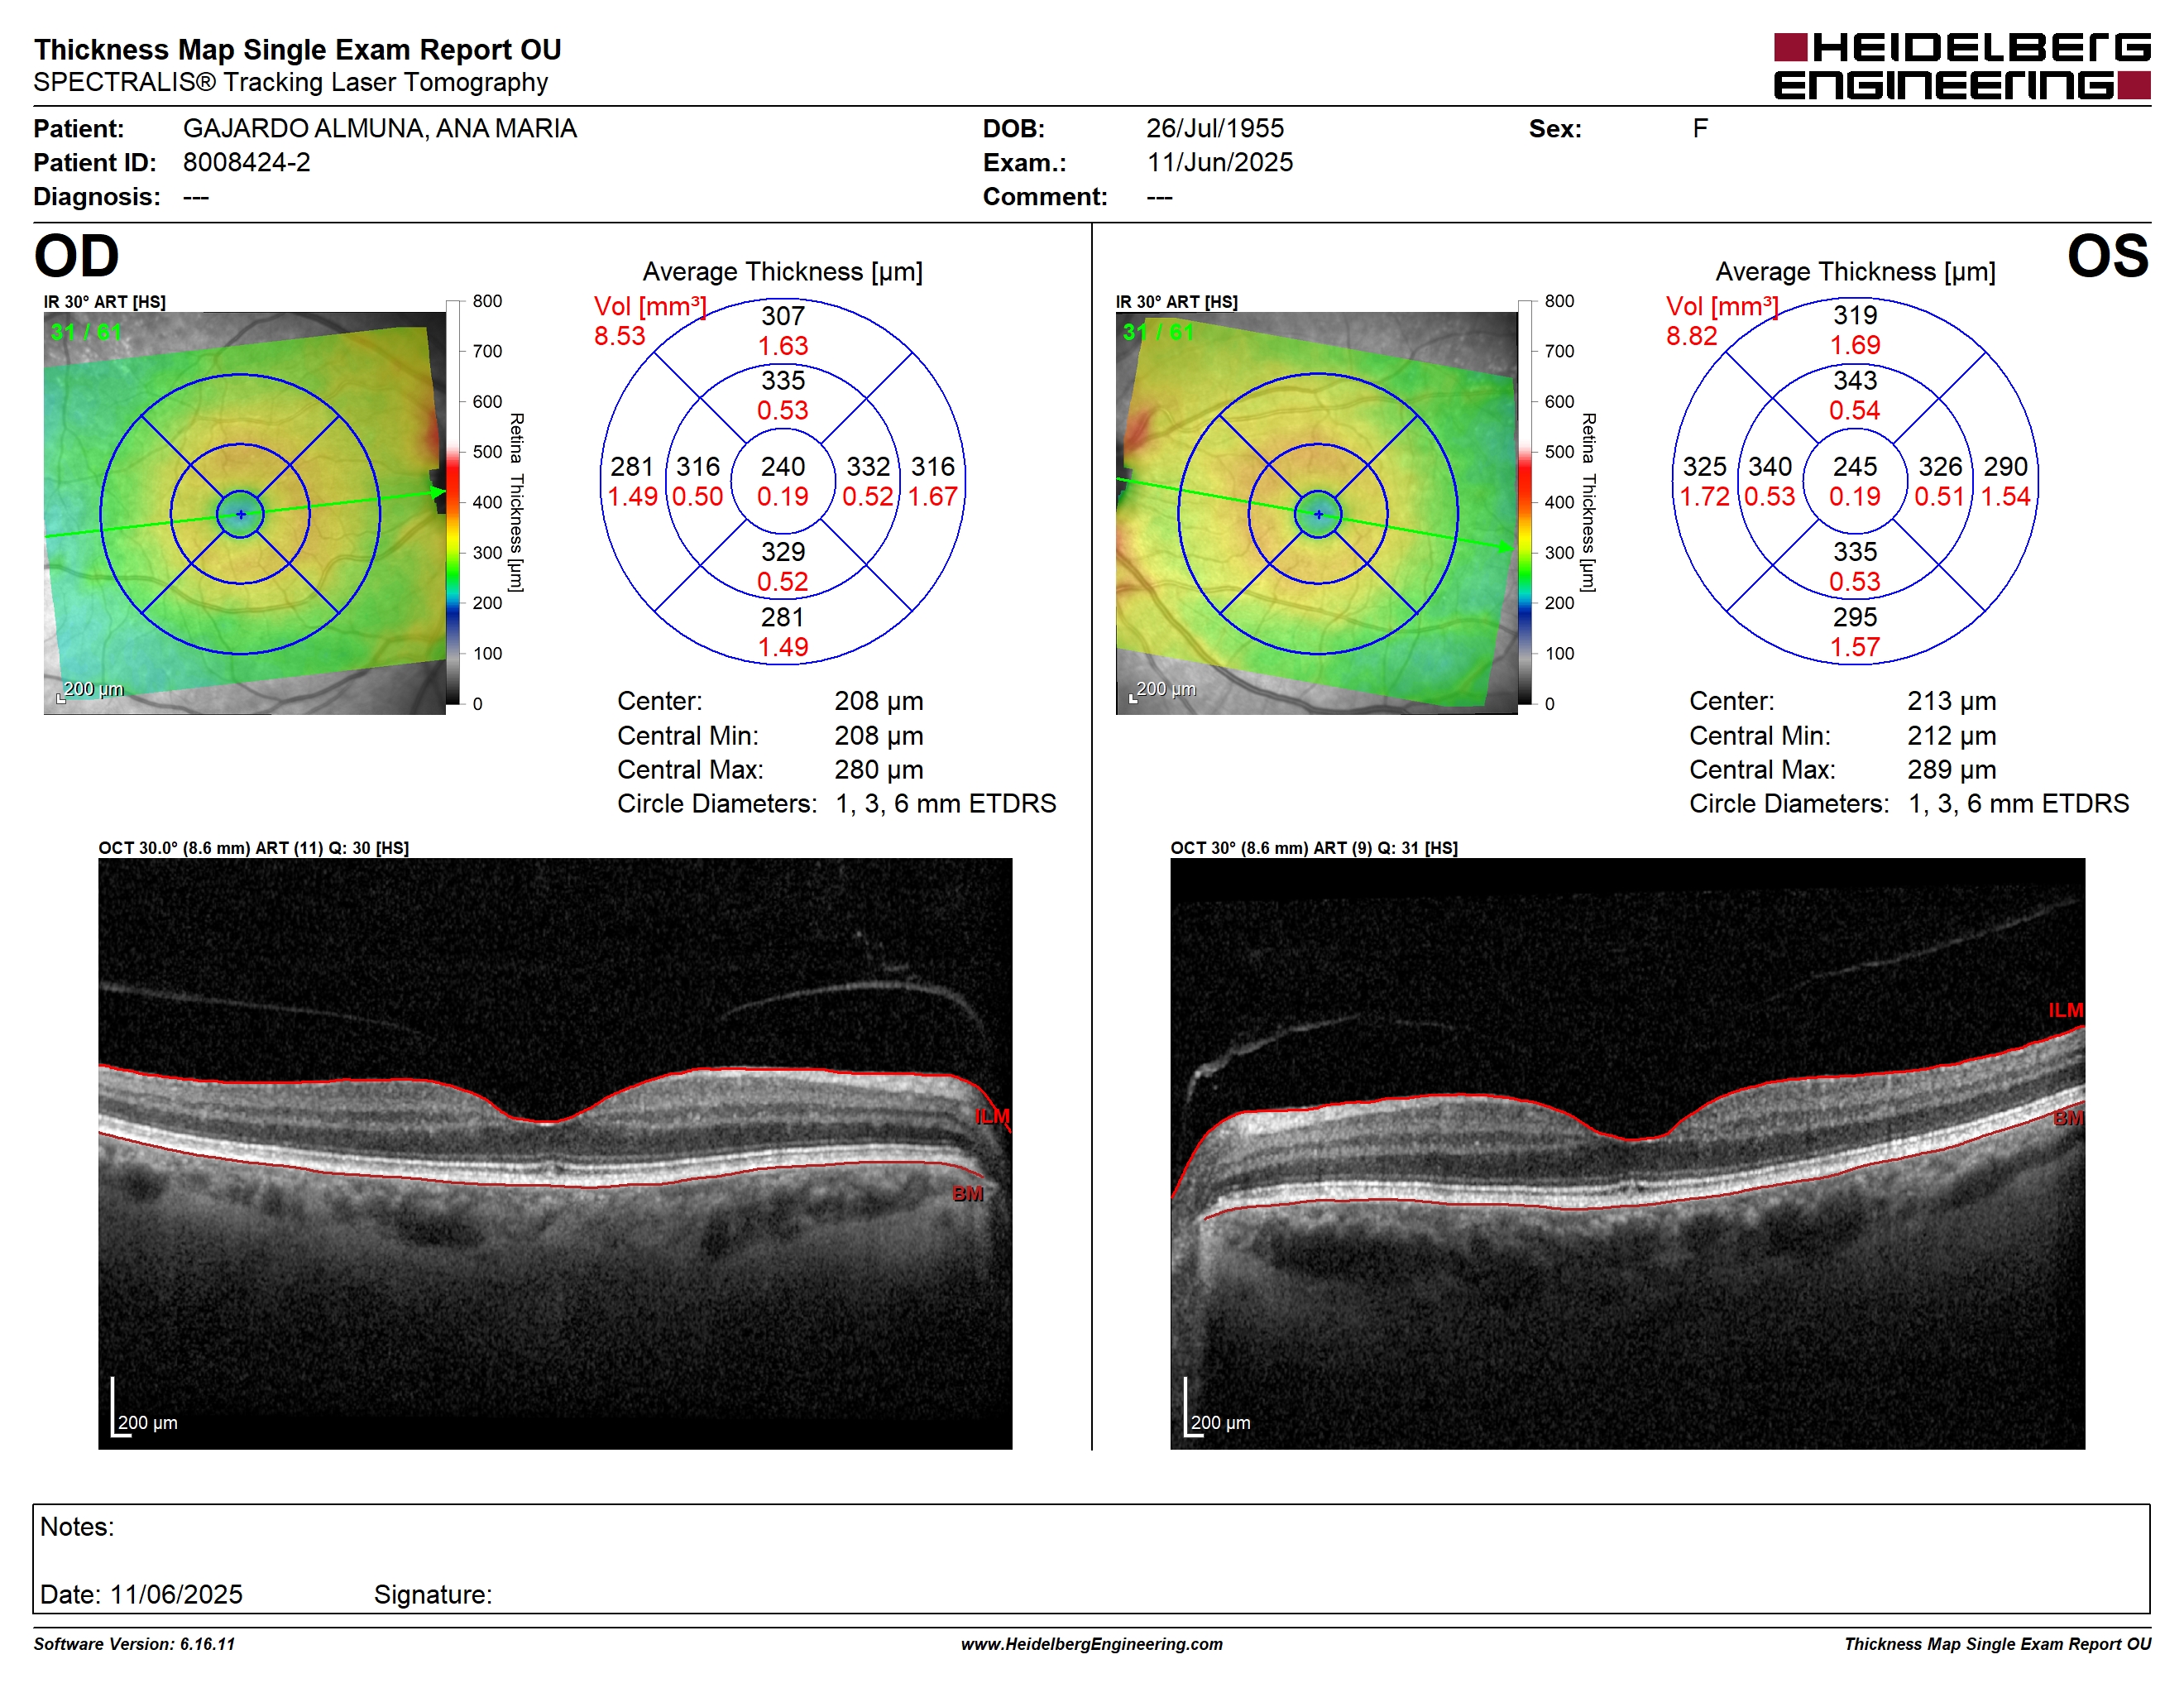Click the report title Thickness Map Single Exam Report OU
The height and width of the screenshot is (1688, 2184).
coord(298,49)
